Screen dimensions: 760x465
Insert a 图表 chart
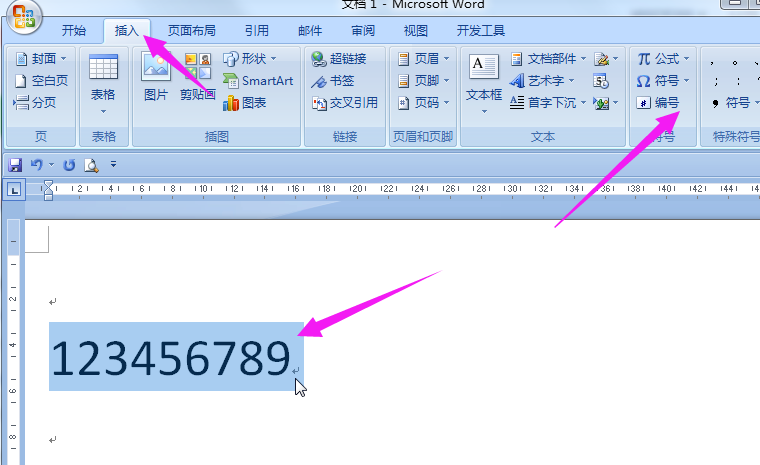point(245,103)
